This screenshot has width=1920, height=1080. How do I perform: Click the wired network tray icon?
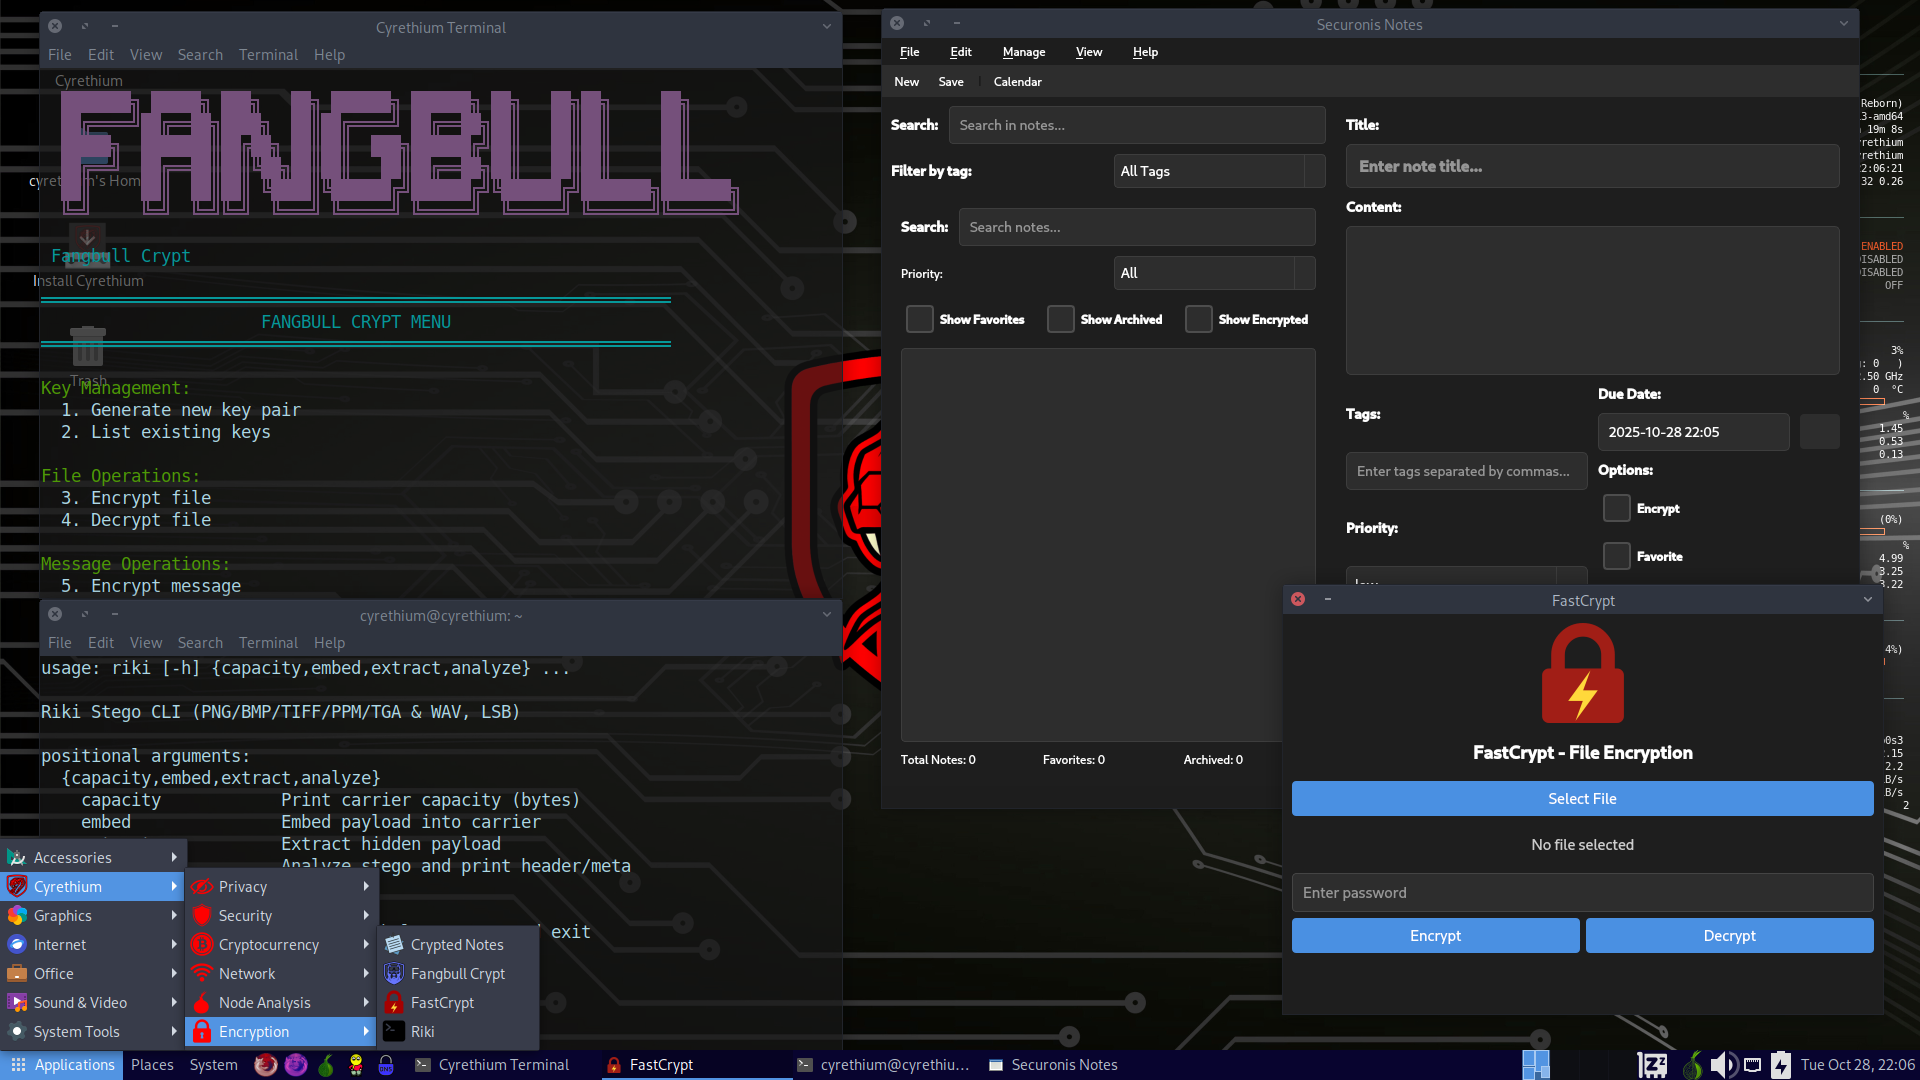click(1752, 1065)
